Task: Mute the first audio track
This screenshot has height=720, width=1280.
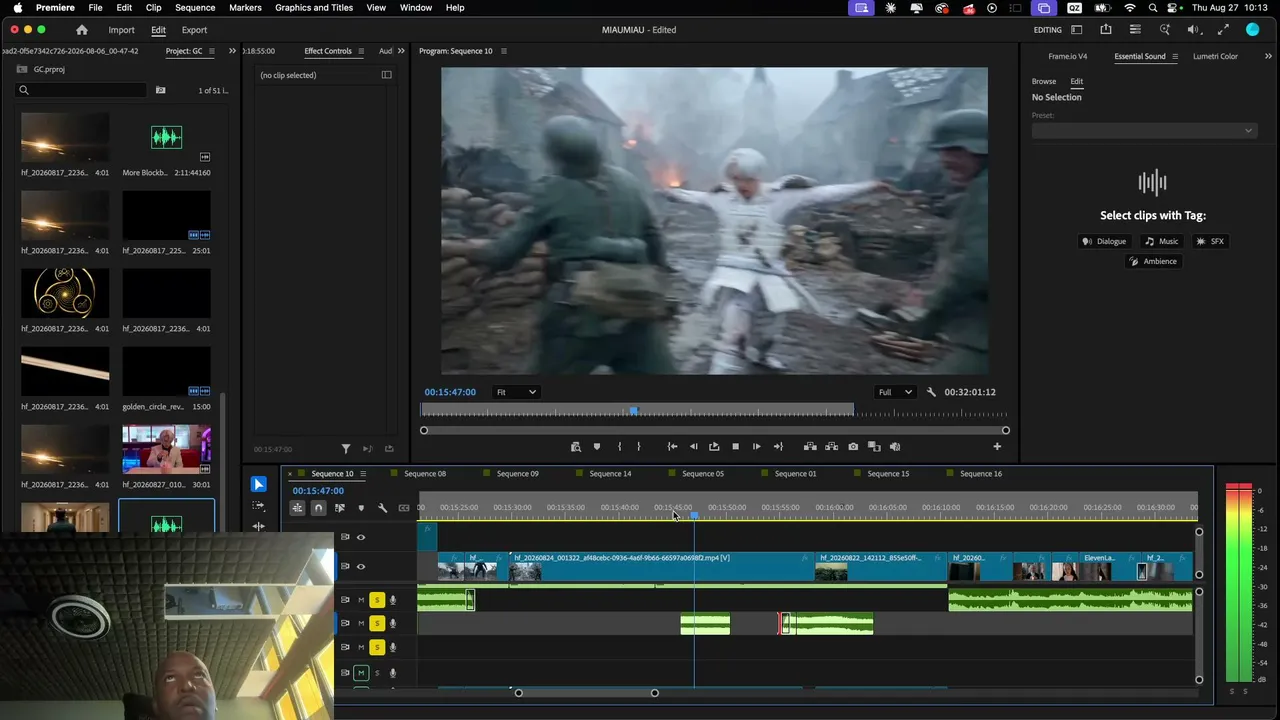Action: (361, 600)
